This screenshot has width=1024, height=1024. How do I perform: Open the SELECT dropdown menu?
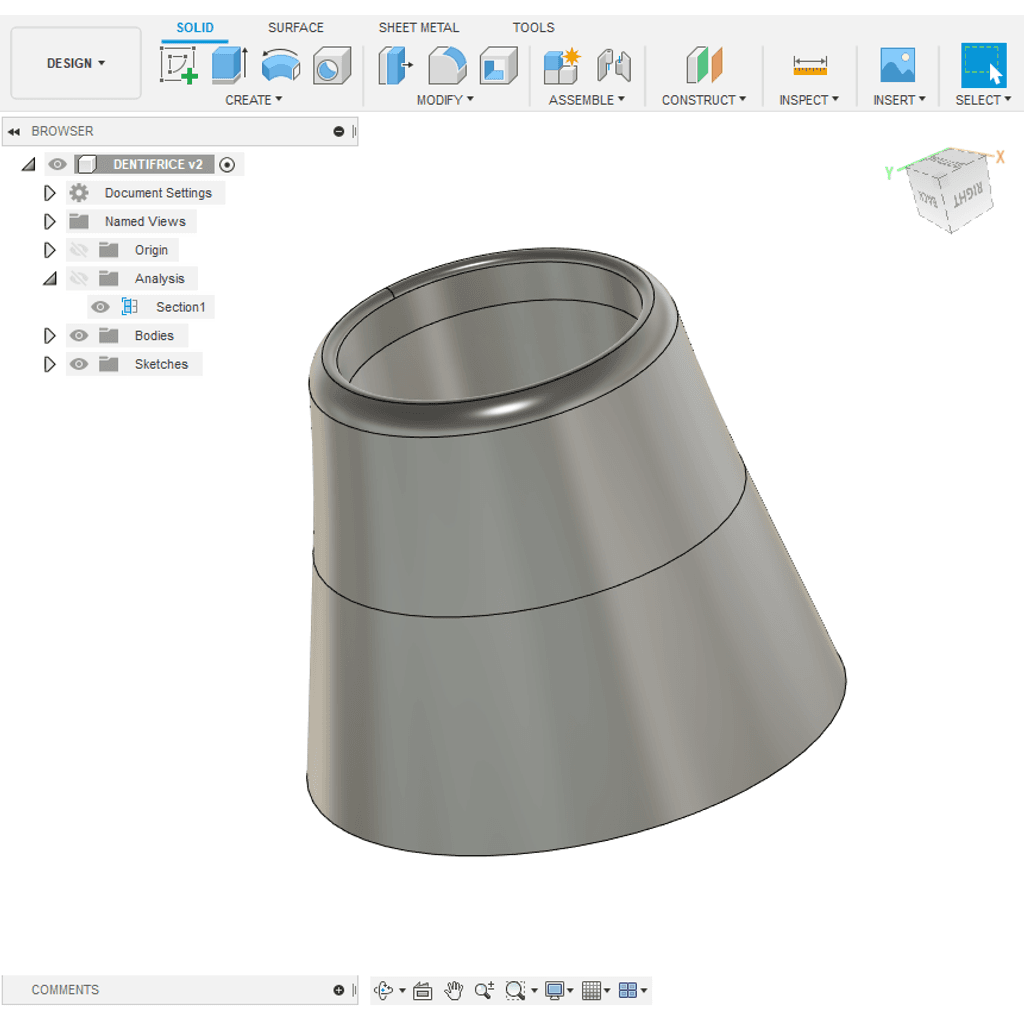[x=983, y=100]
